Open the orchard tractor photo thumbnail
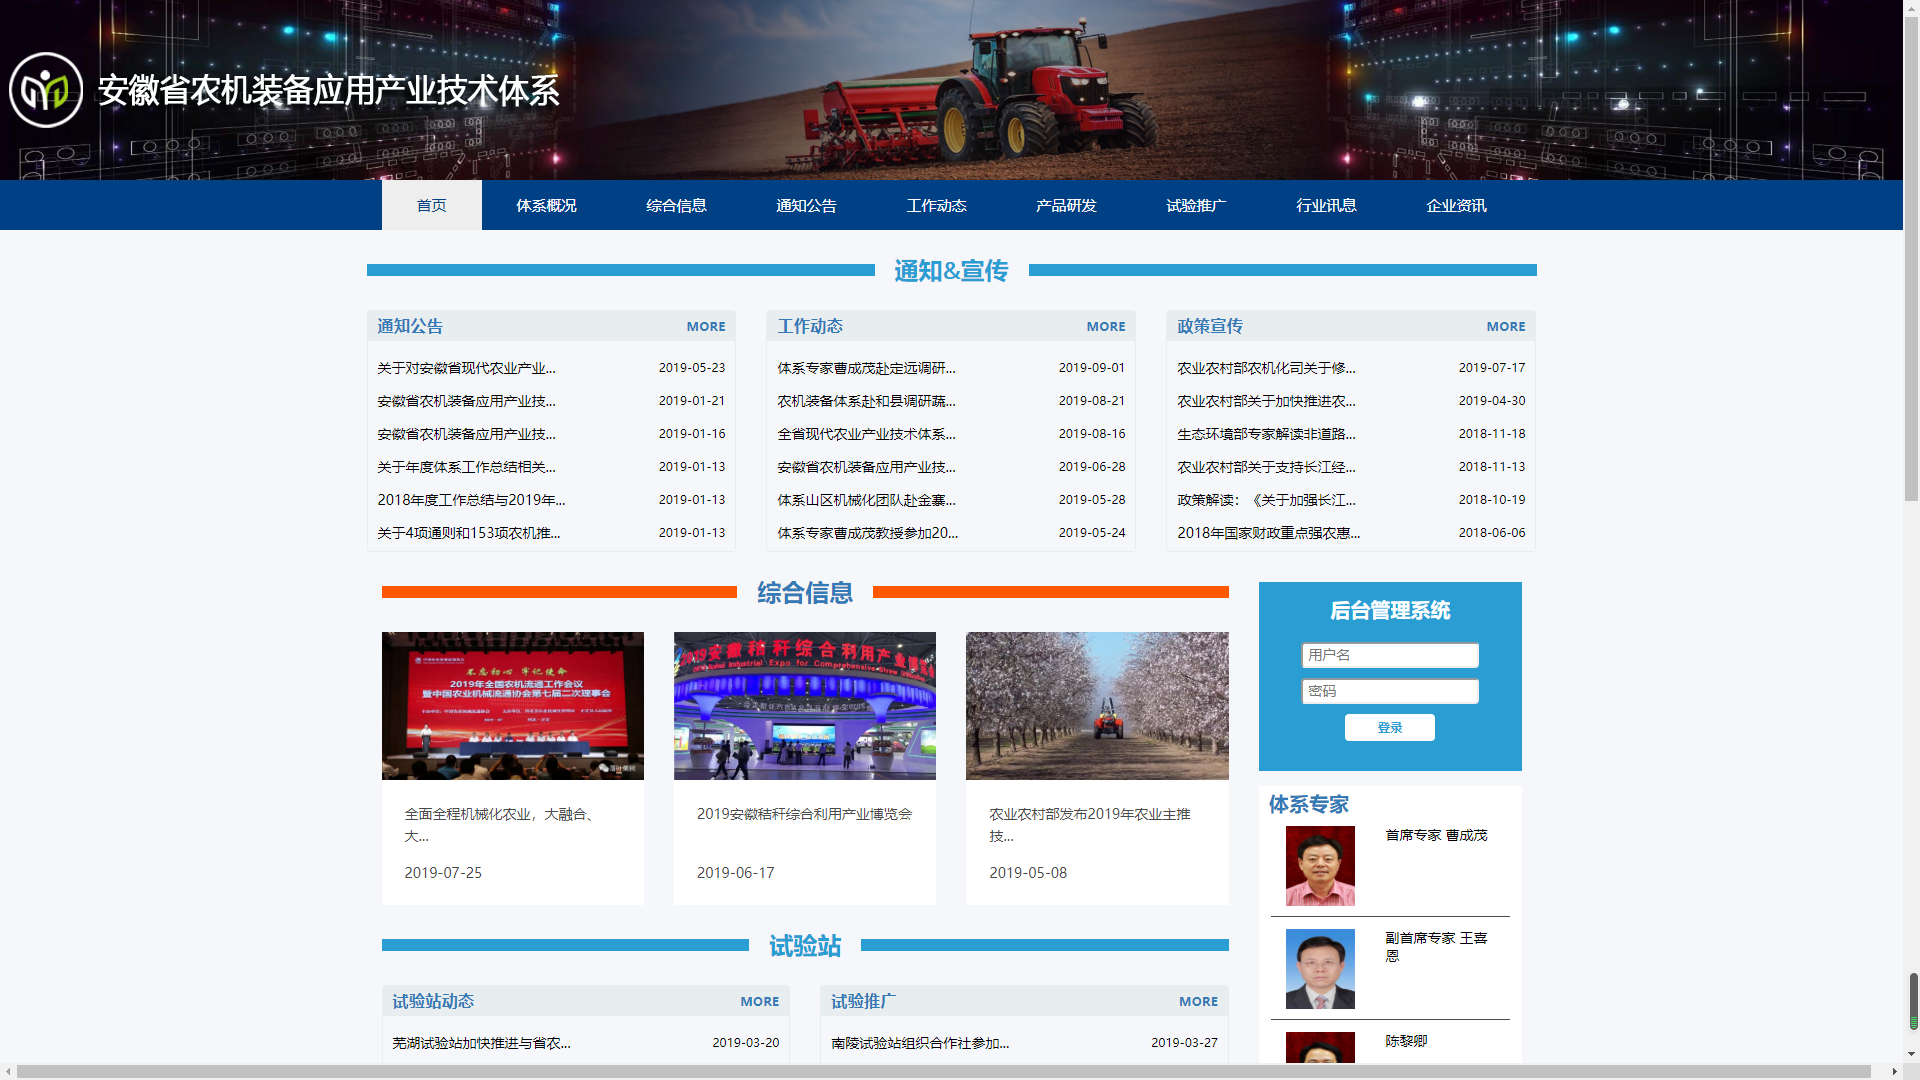 point(1097,706)
